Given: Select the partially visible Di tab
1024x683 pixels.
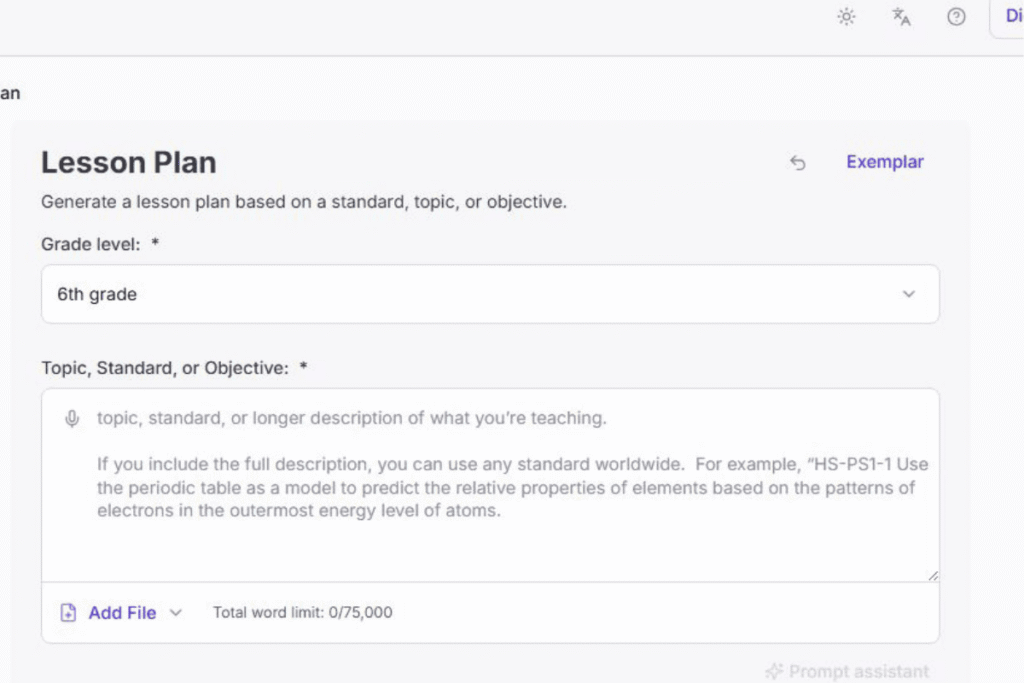Looking at the screenshot, I should (x=1014, y=17).
